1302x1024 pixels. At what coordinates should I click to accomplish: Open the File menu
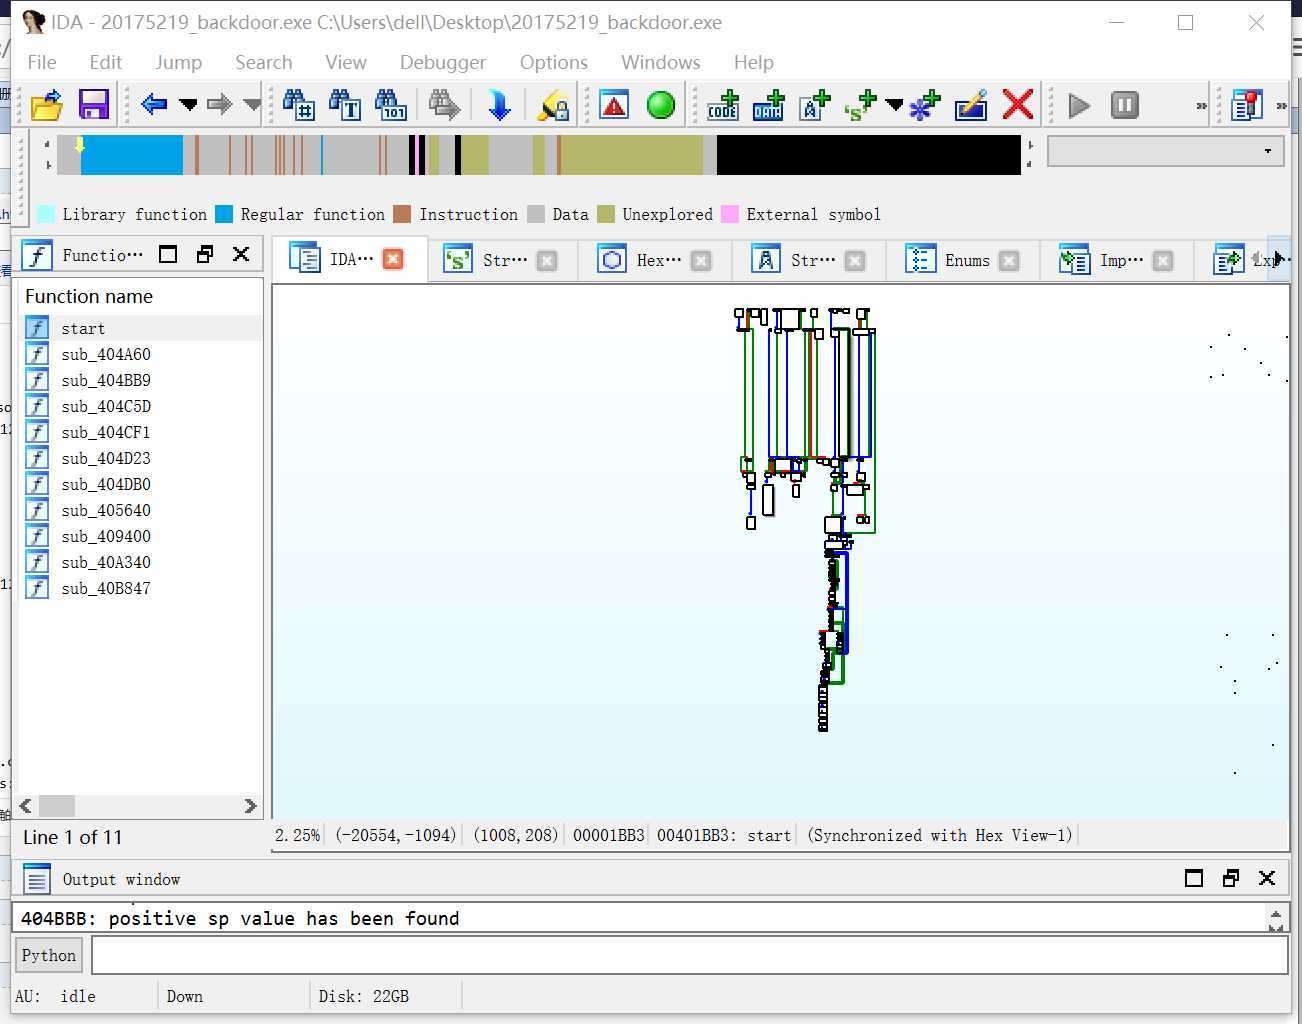tap(42, 62)
